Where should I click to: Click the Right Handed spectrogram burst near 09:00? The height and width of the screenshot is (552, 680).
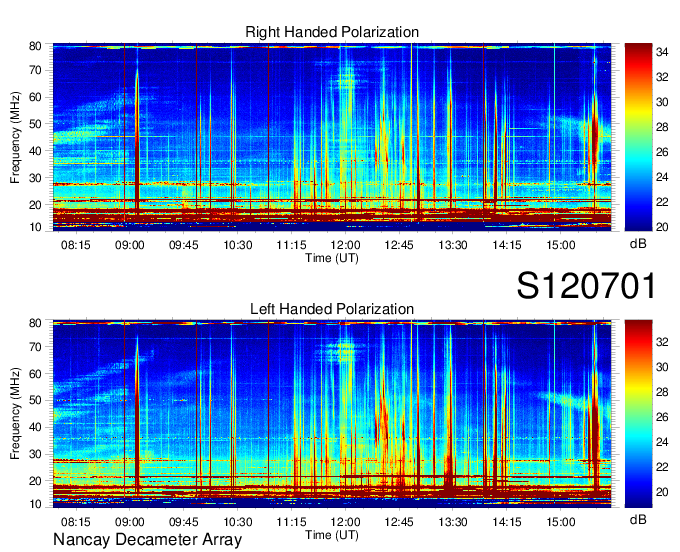tap(137, 141)
